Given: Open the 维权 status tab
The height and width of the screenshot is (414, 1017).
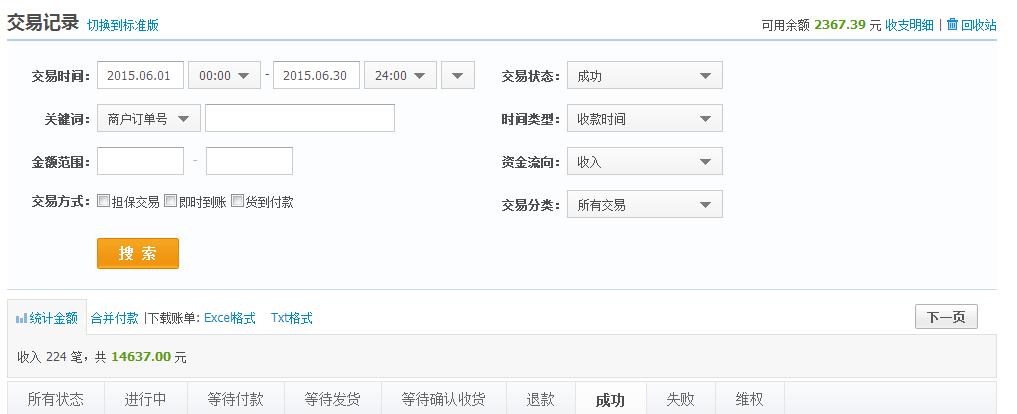Looking at the screenshot, I should tap(750, 399).
